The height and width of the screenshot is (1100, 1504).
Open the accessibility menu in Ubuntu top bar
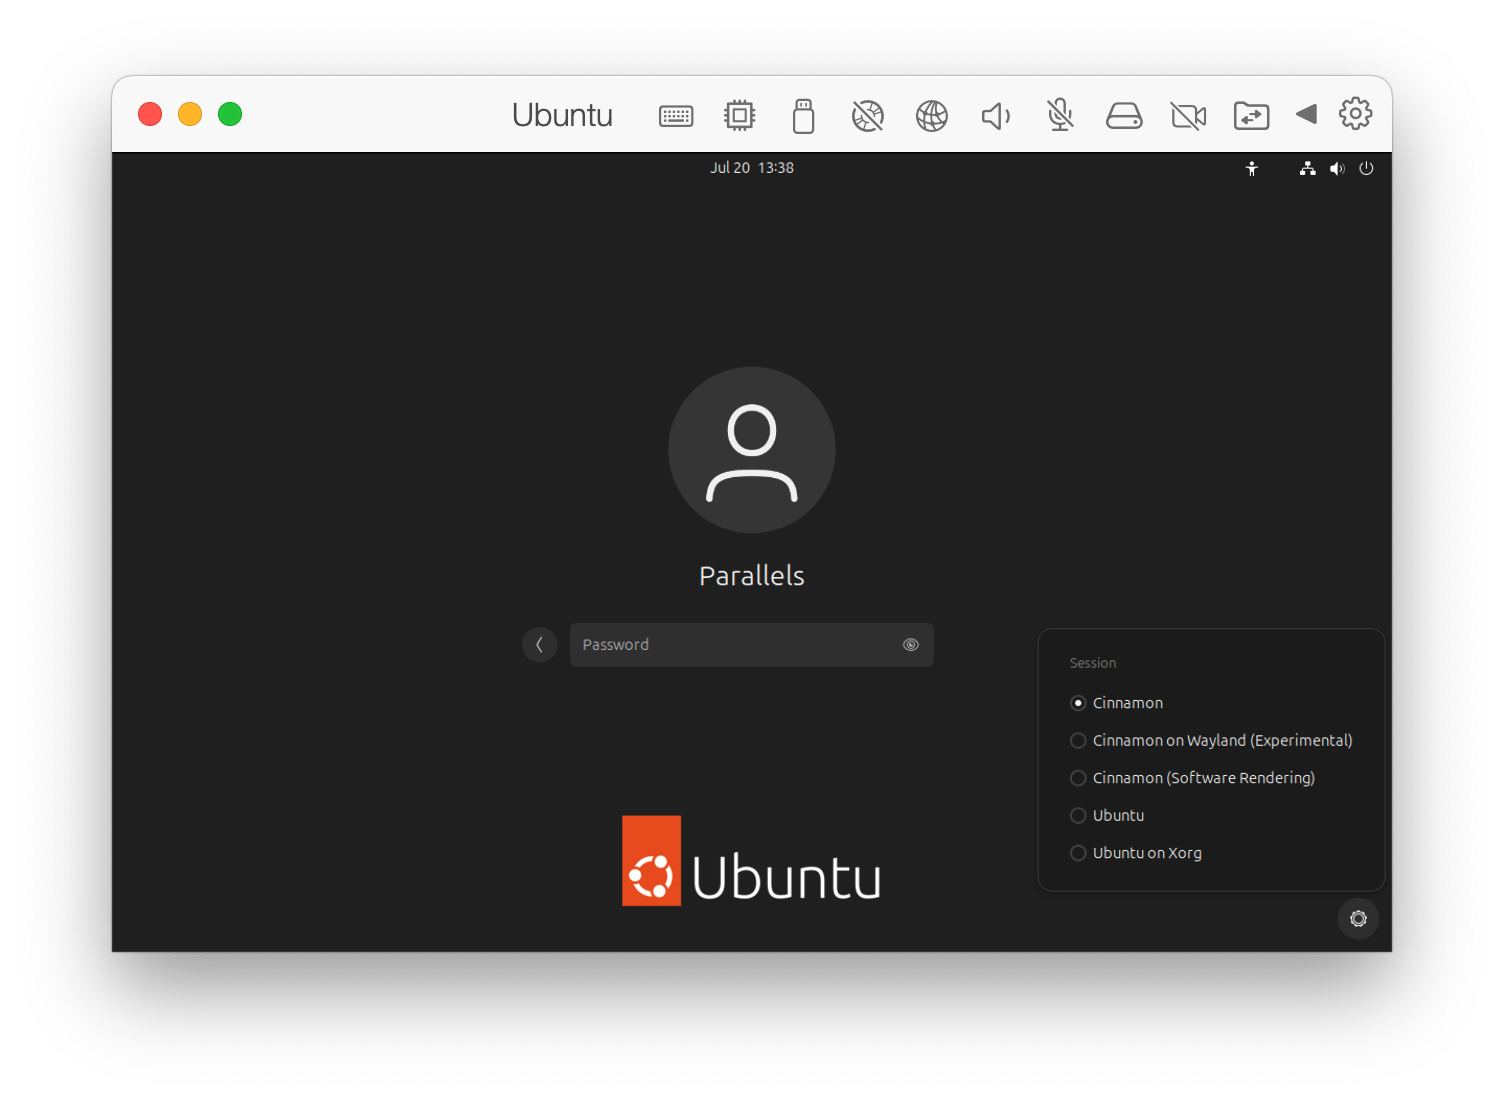1252,168
